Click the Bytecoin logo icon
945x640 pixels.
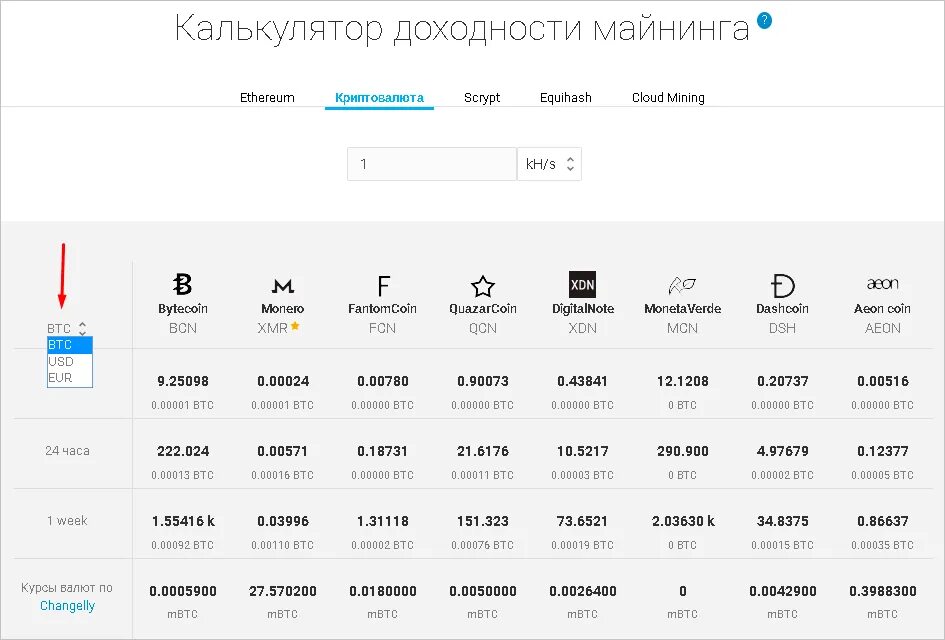182,284
